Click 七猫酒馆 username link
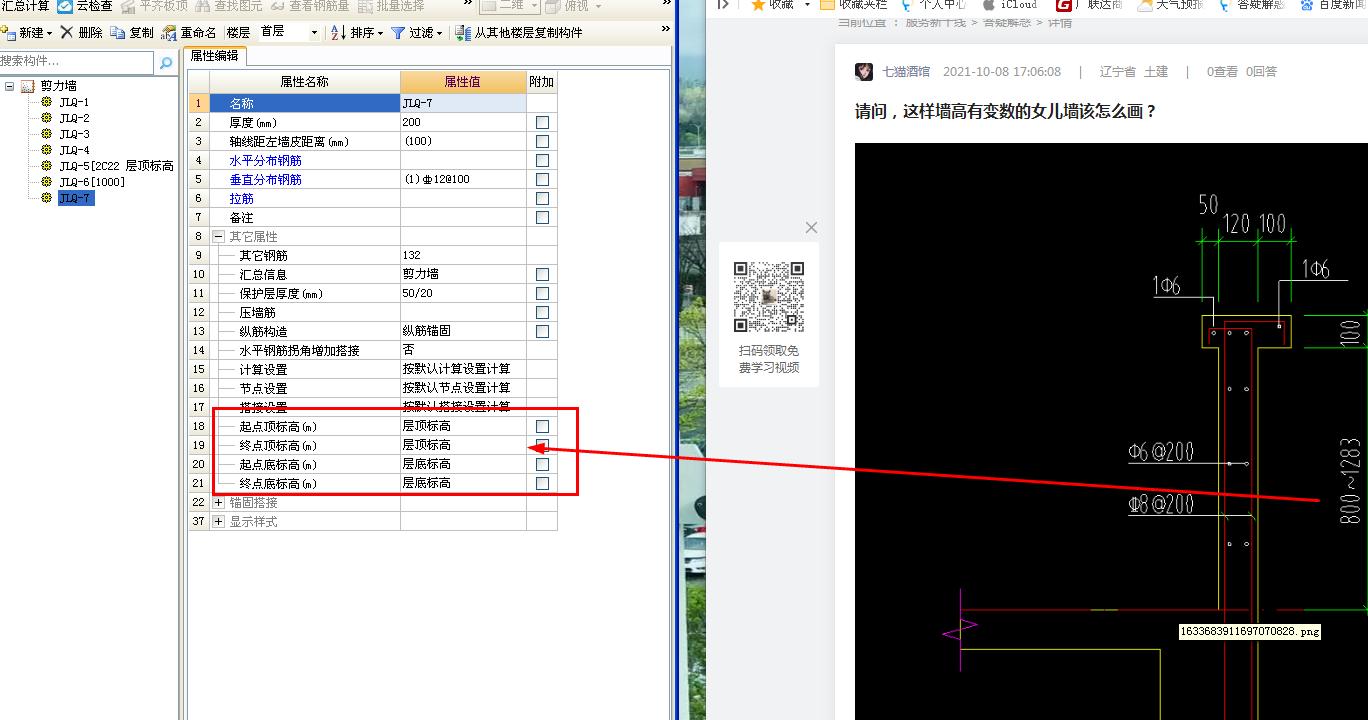 click(906, 71)
